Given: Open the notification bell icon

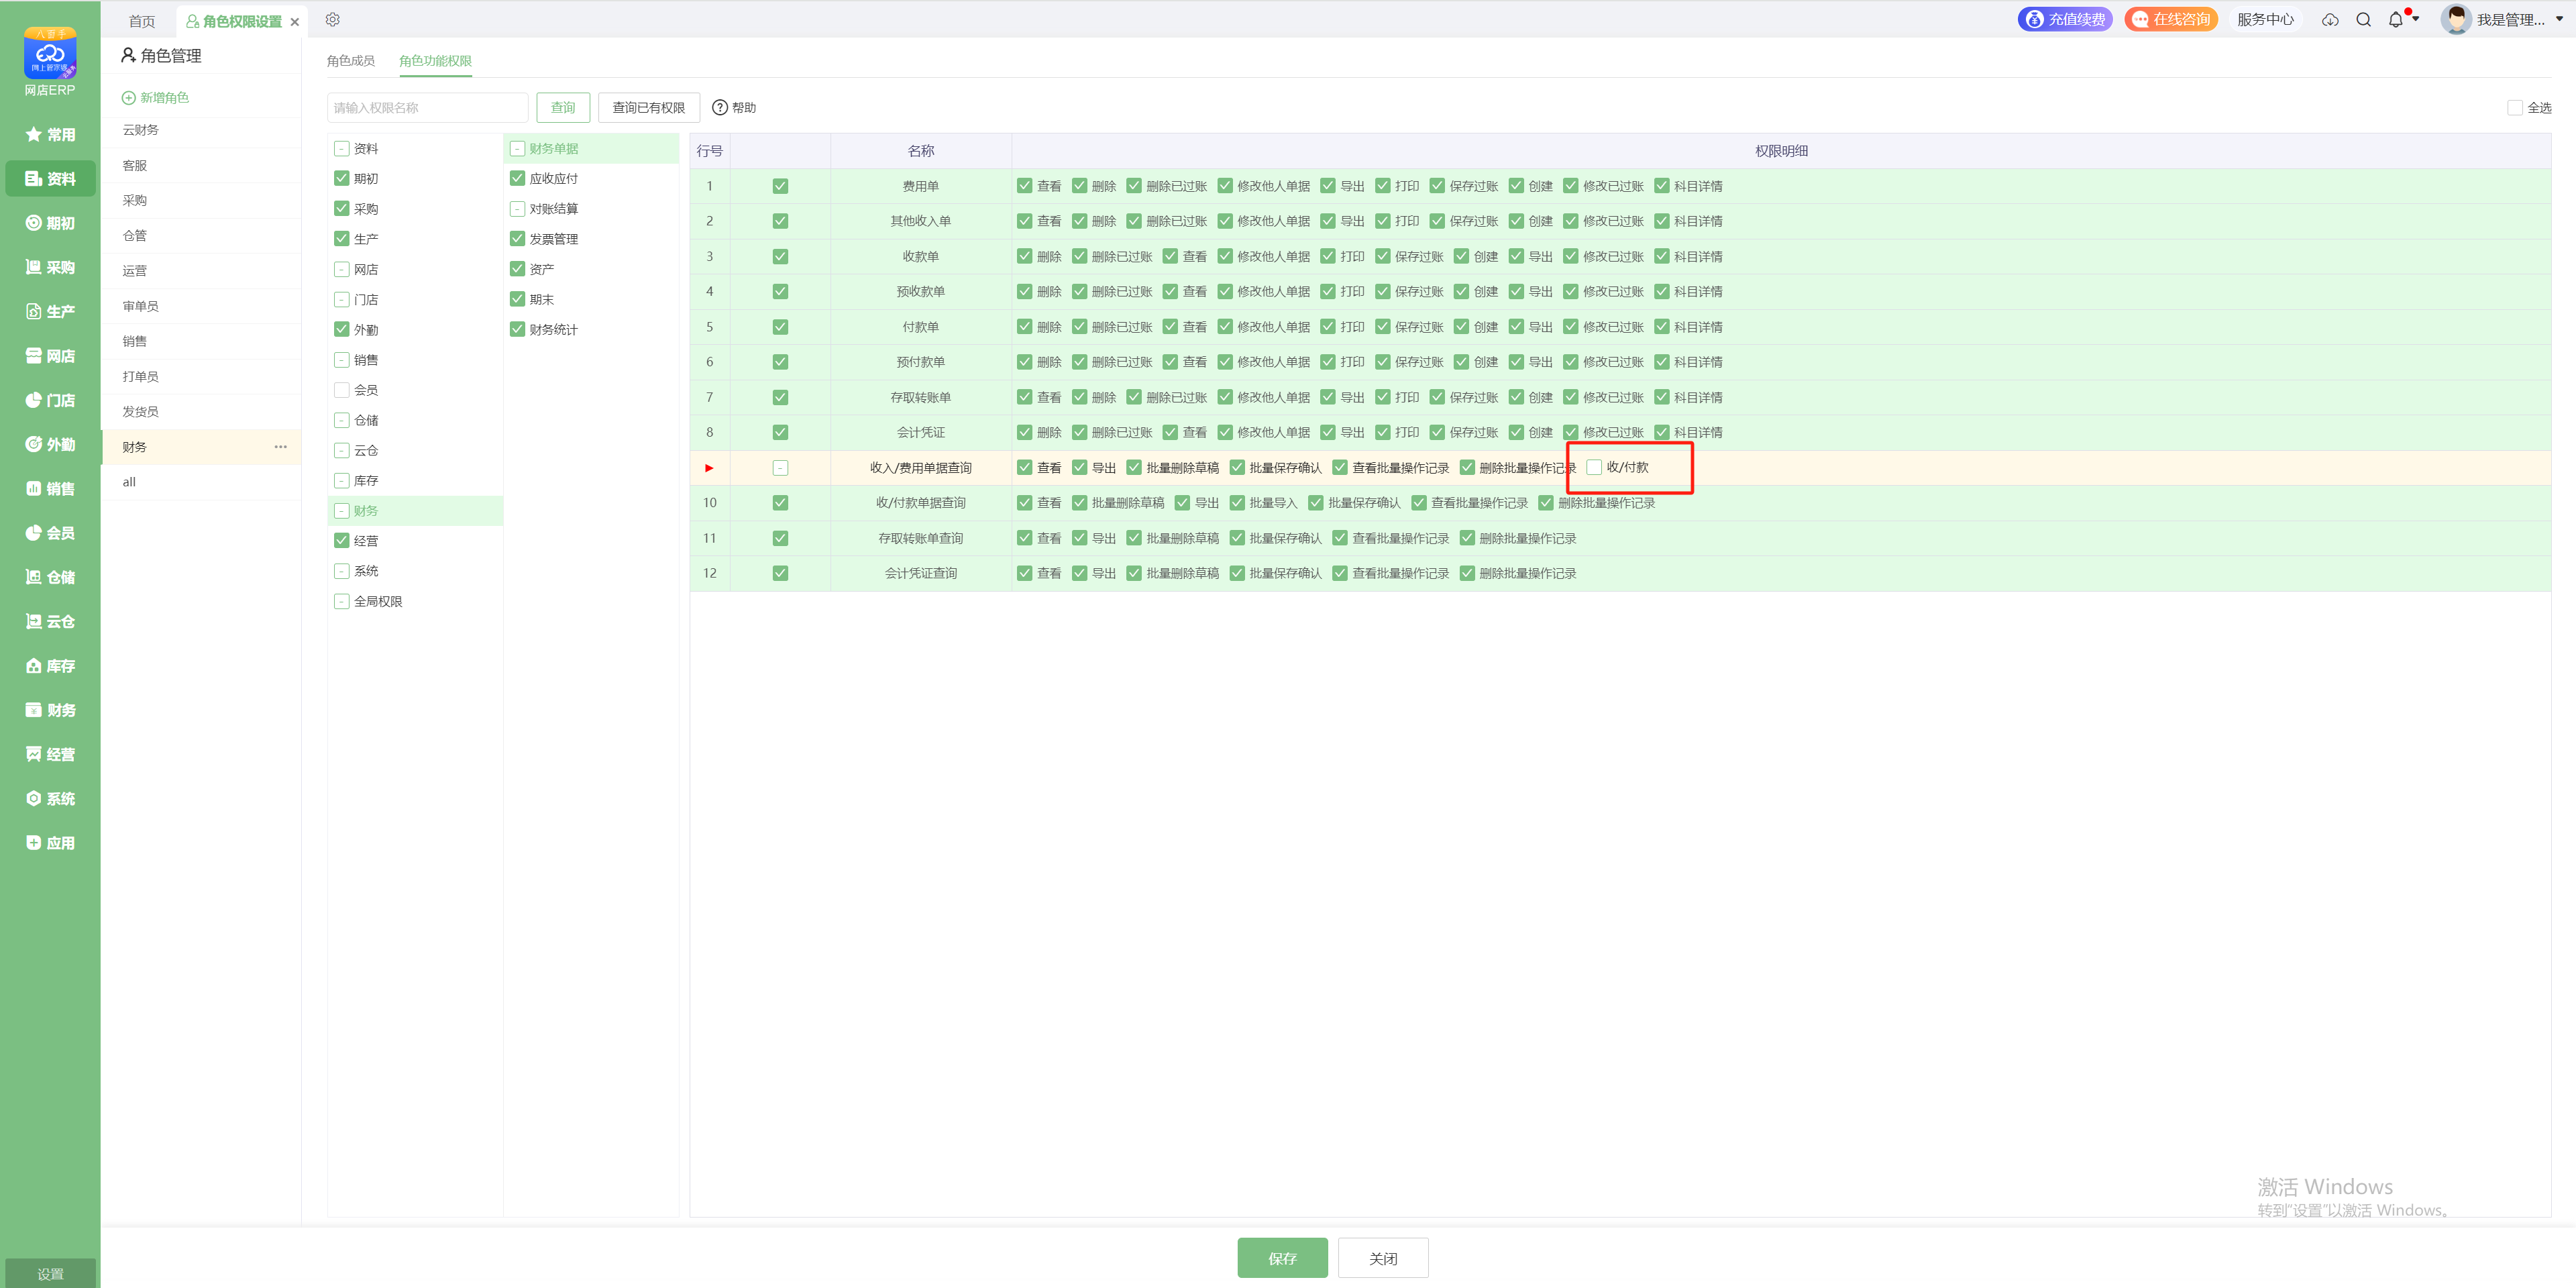Looking at the screenshot, I should click(x=2395, y=20).
